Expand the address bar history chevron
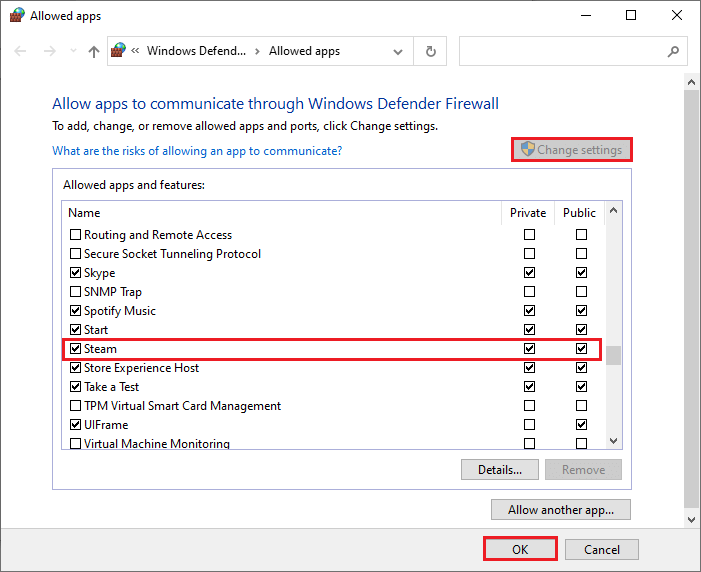The height and width of the screenshot is (572, 701). point(397,52)
